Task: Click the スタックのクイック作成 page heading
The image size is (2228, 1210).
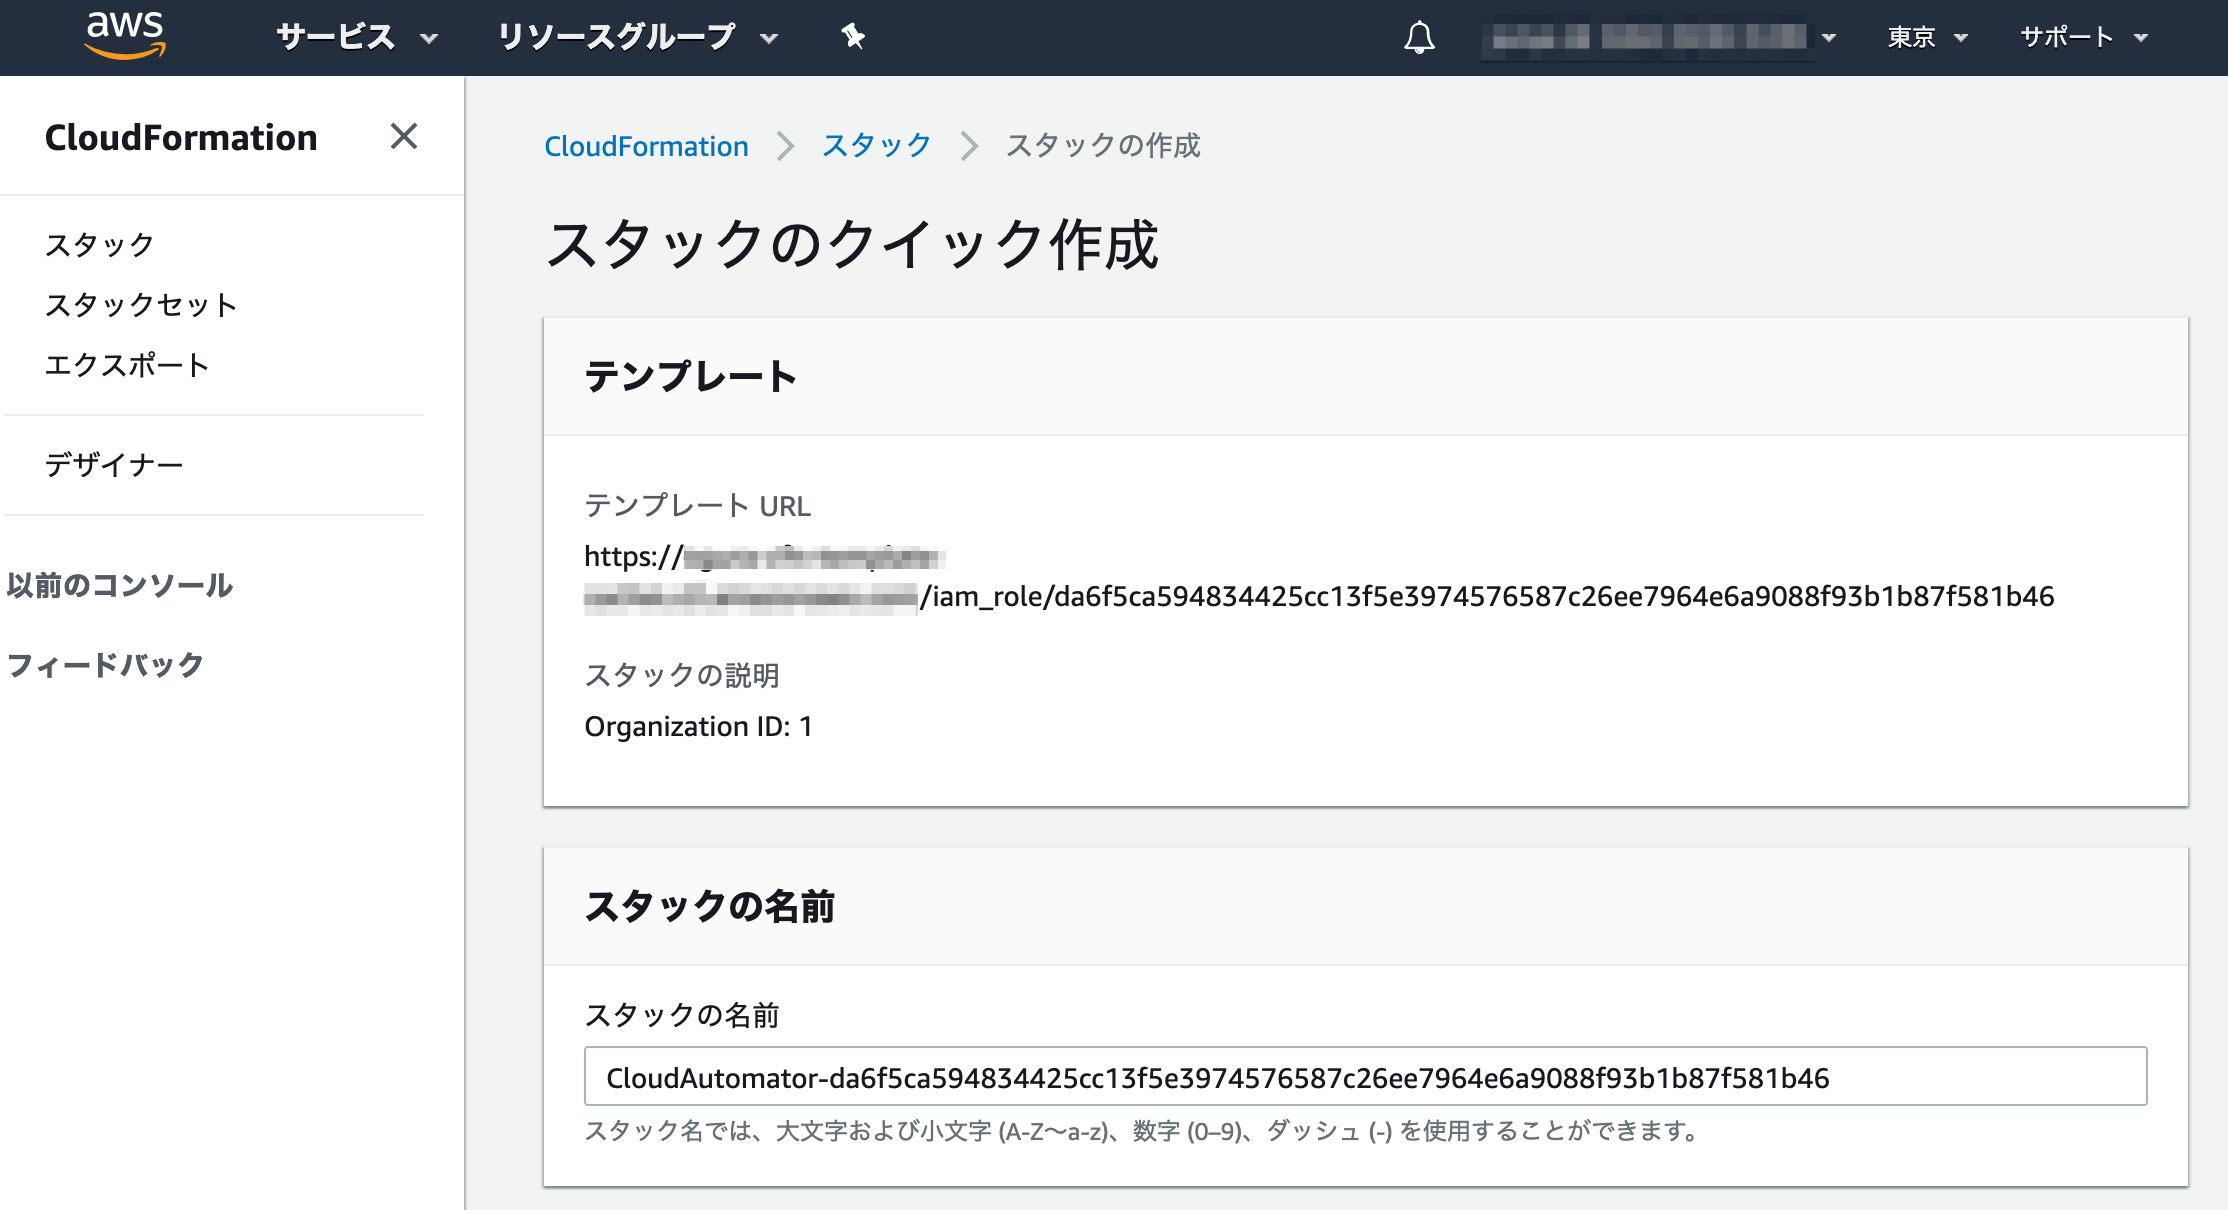Action: pos(852,245)
